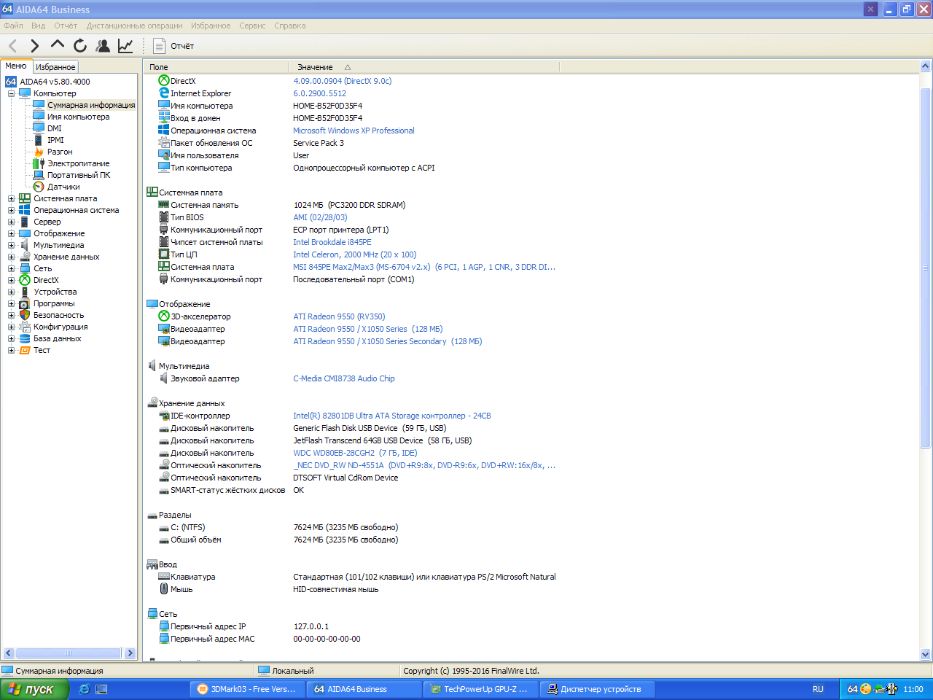Click the DirectX icon in summary list

(164, 80)
